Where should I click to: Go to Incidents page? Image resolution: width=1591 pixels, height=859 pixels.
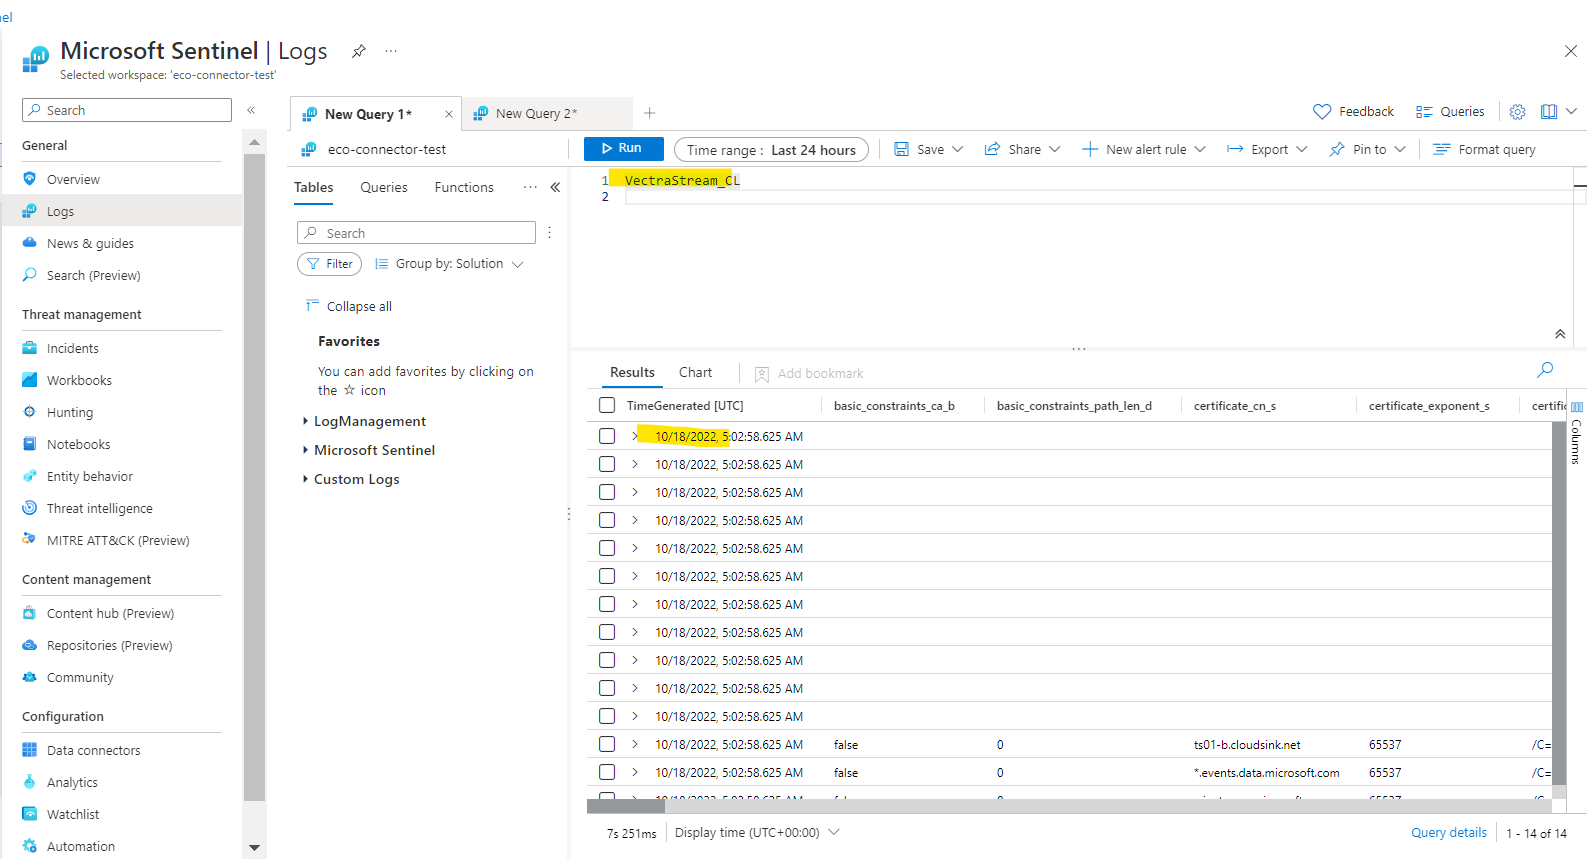point(72,349)
